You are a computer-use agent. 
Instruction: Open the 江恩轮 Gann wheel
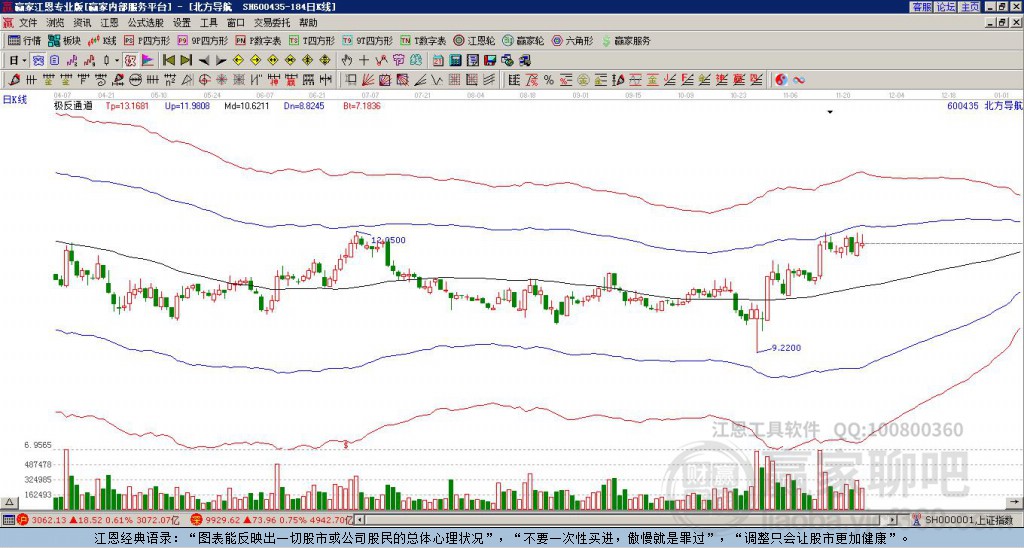click(x=474, y=40)
